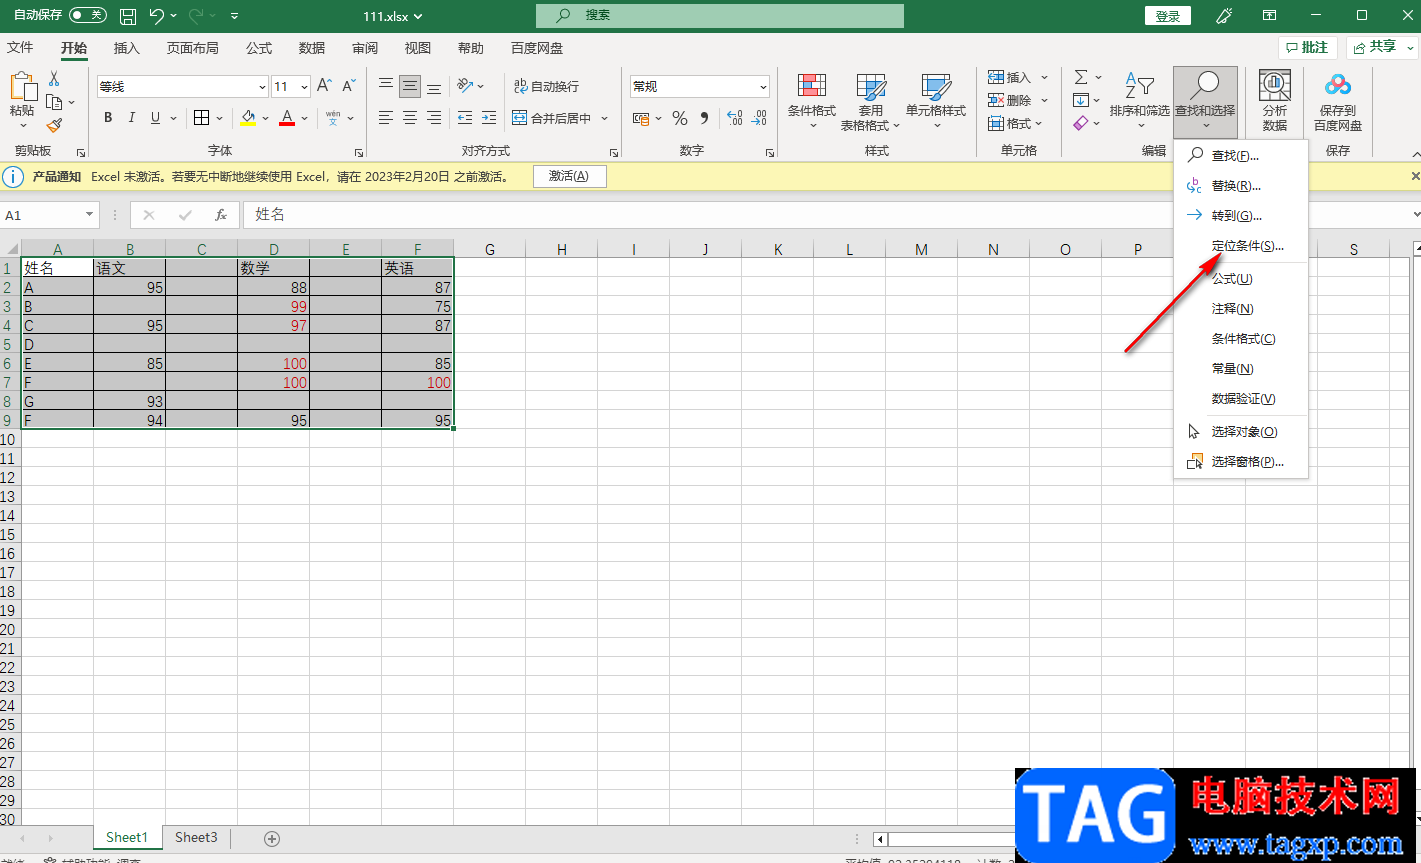Click the Undo arrow icon
Image resolution: width=1421 pixels, height=863 pixels.
point(156,16)
